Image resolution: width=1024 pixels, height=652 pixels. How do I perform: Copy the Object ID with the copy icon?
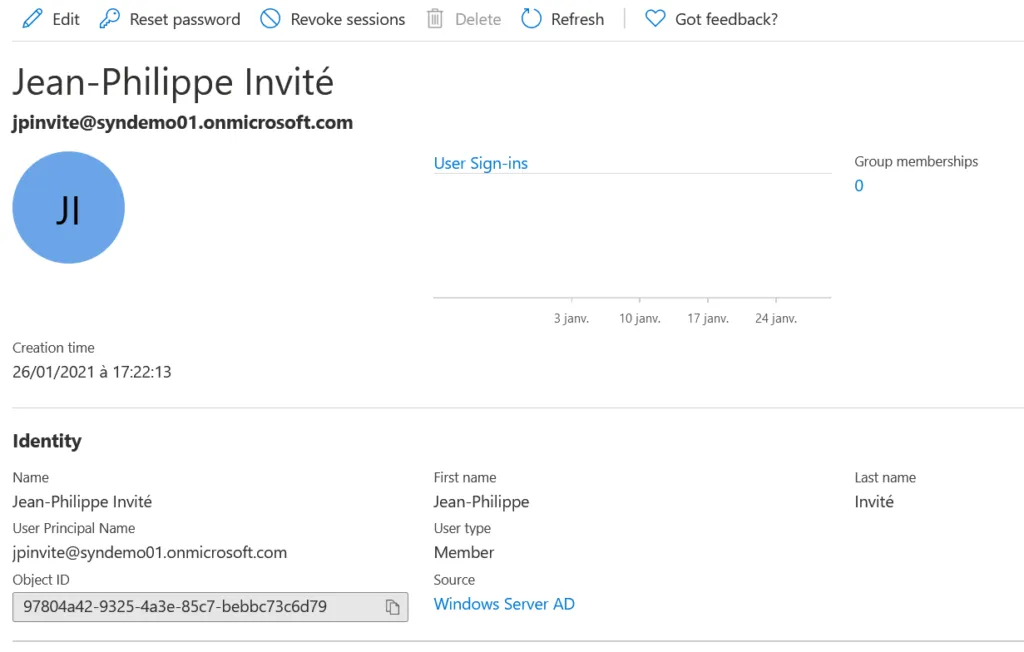pyautogui.click(x=393, y=607)
